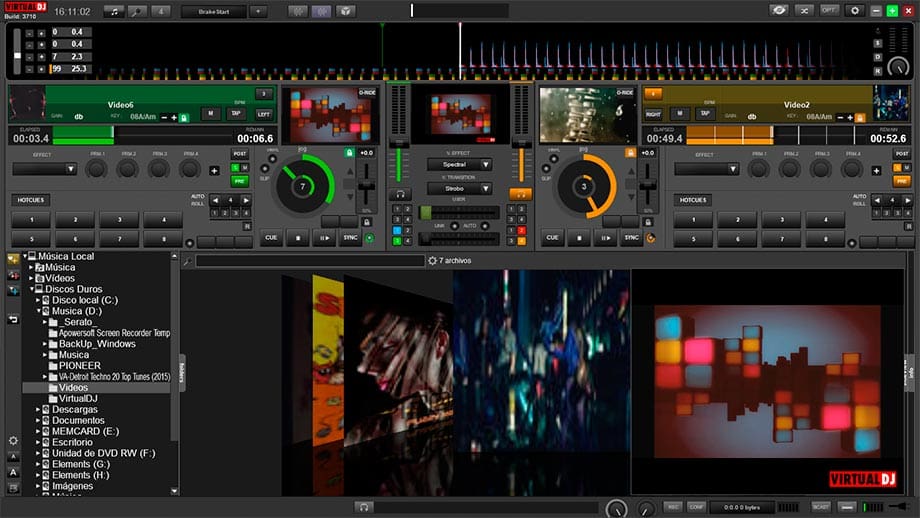The height and width of the screenshot is (518, 920).
Task: Click the music note icon in top toolbar
Action: (x=114, y=11)
